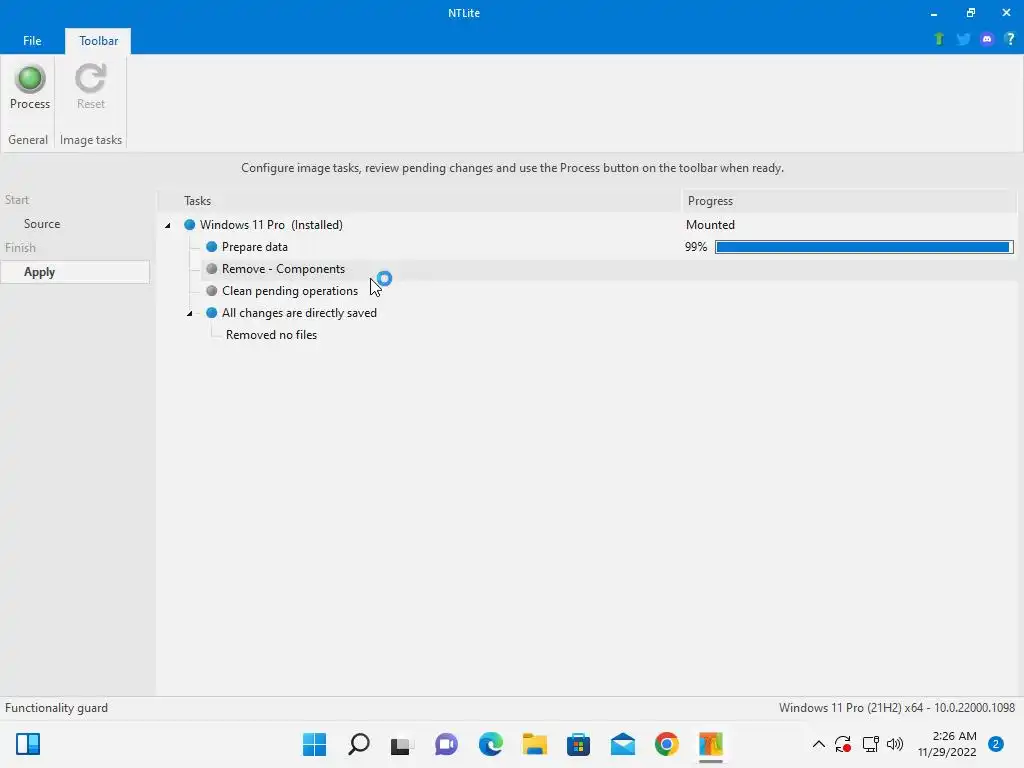Collapse the Windows 11 Pro (Installed) node
The height and width of the screenshot is (768, 1024).
pyautogui.click(x=168, y=225)
